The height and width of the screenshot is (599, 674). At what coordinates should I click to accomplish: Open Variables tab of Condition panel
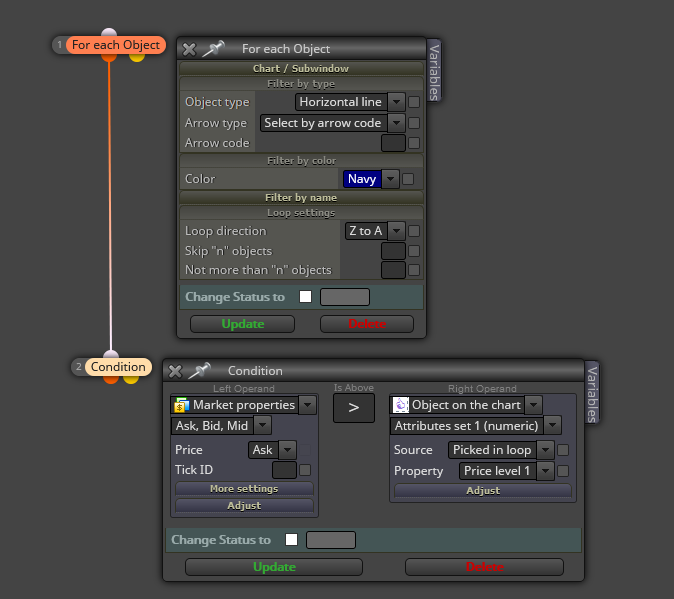[592, 394]
